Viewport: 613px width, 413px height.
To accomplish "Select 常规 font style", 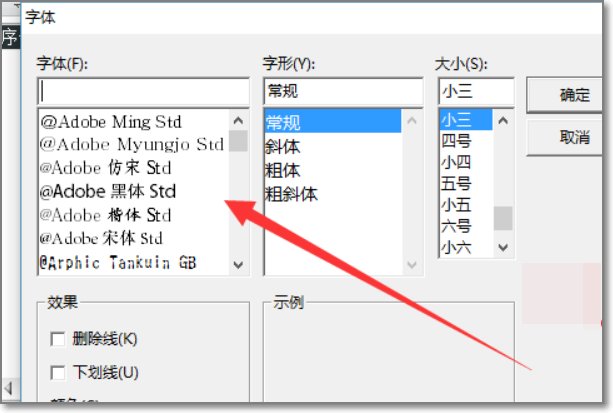I will (333, 122).
